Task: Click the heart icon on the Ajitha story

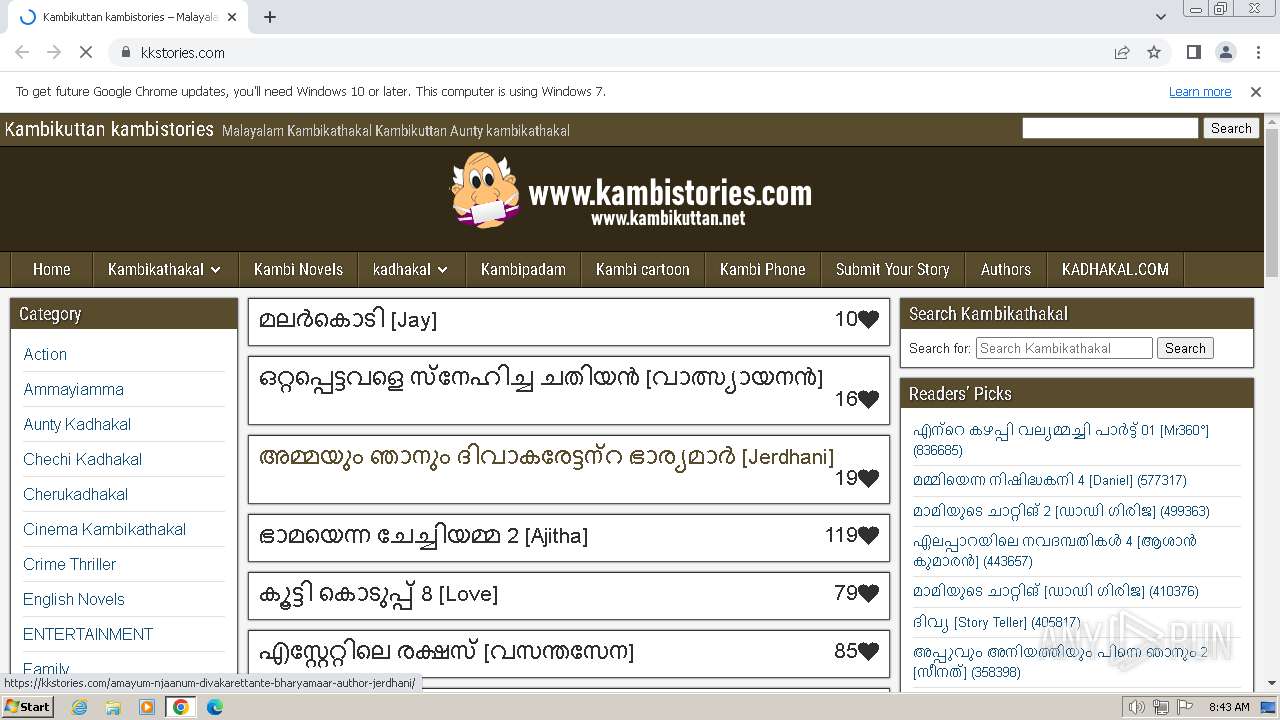Action: 868,535
